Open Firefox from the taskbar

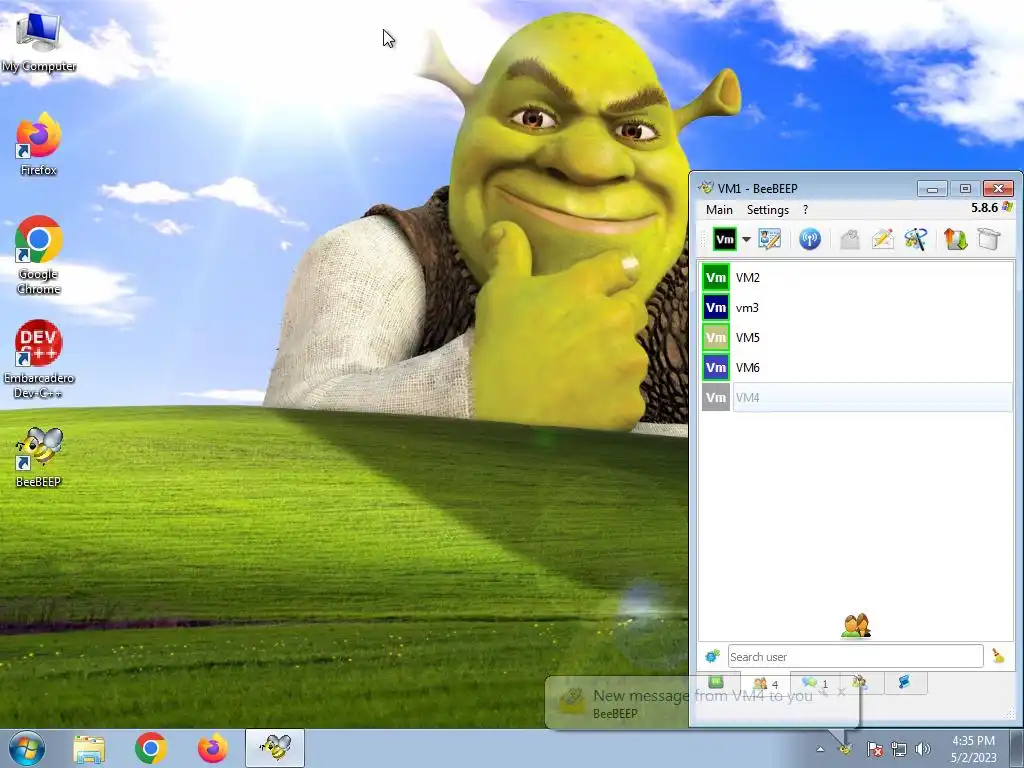pyautogui.click(x=213, y=748)
